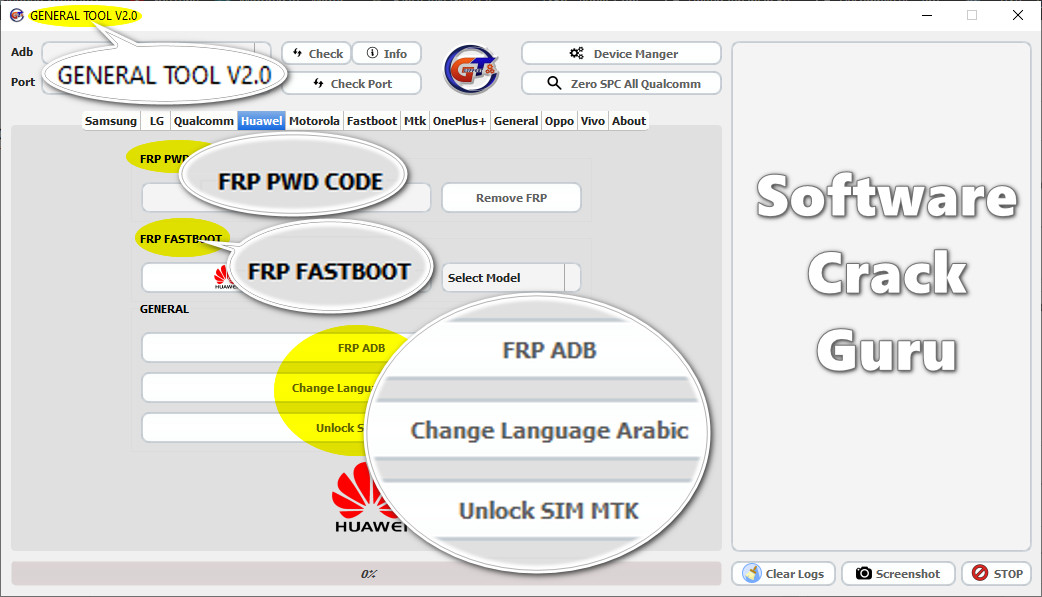This screenshot has height=597, width=1042.
Task: Click the Info button
Action: [387, 53]
